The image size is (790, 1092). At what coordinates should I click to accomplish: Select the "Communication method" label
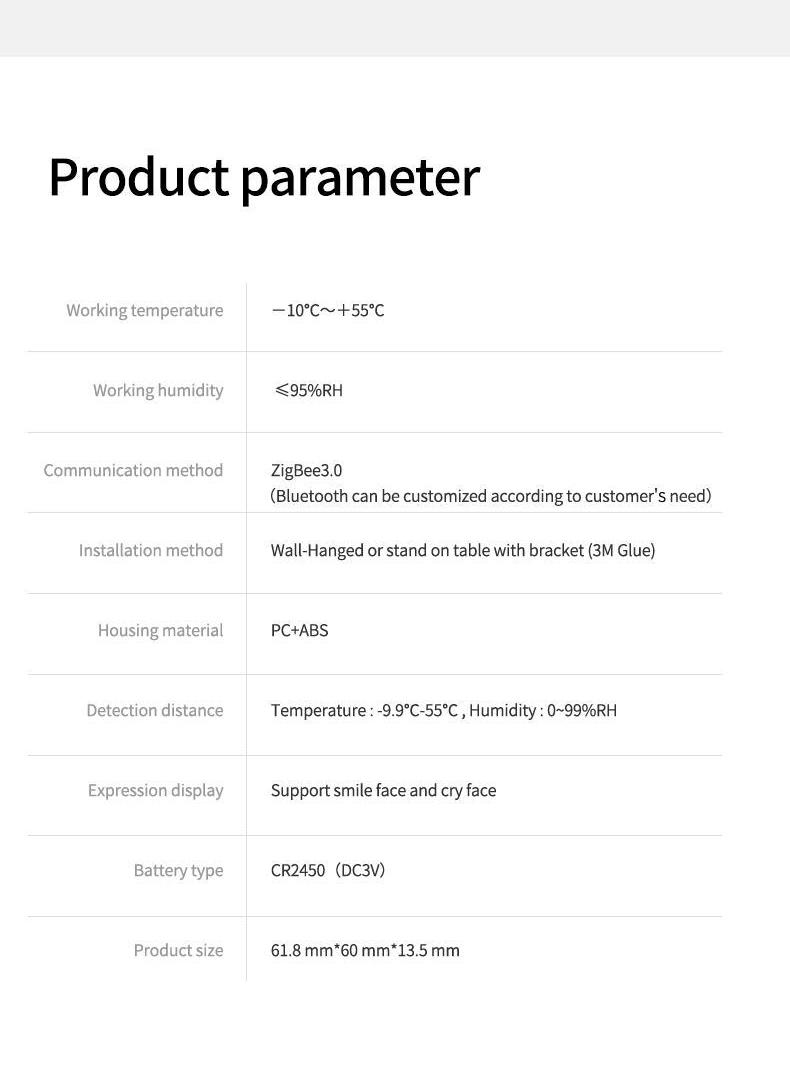tap(133, 470)
